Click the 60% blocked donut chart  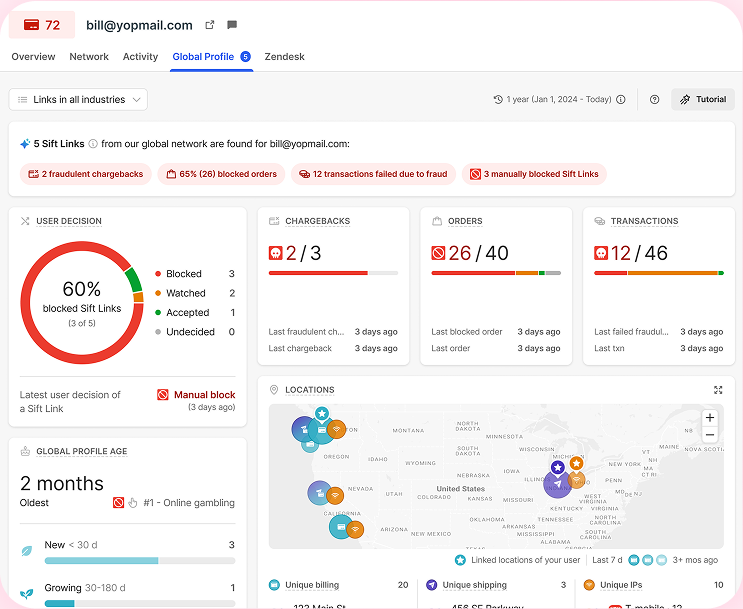pyautogui.click(x=82, y=302)
